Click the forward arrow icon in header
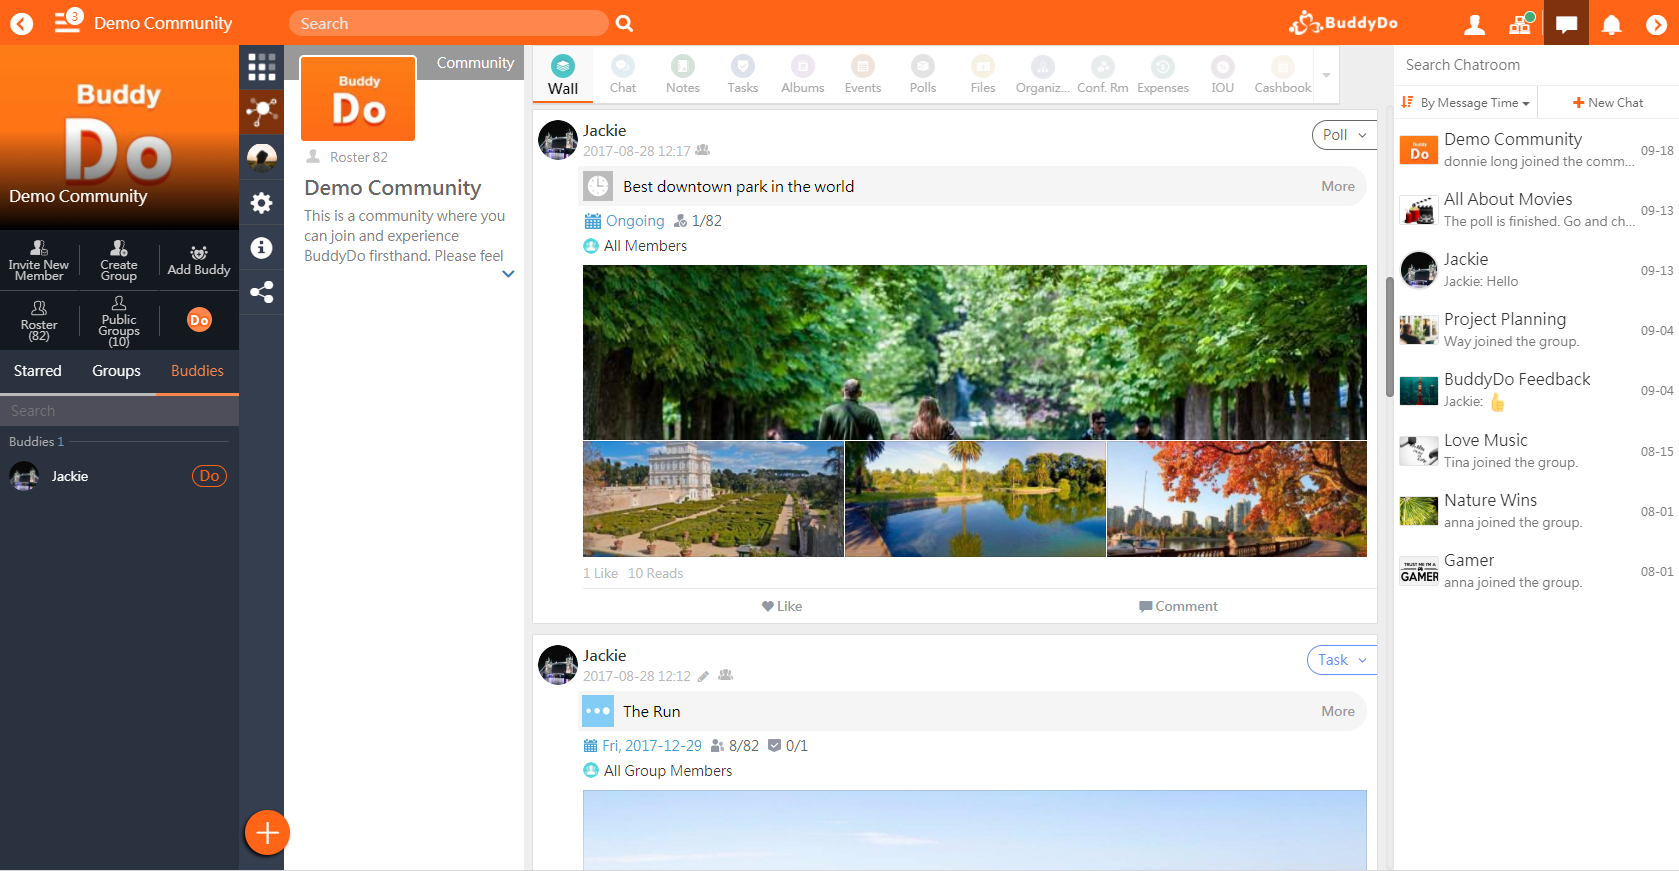 tap(1656, 24)
